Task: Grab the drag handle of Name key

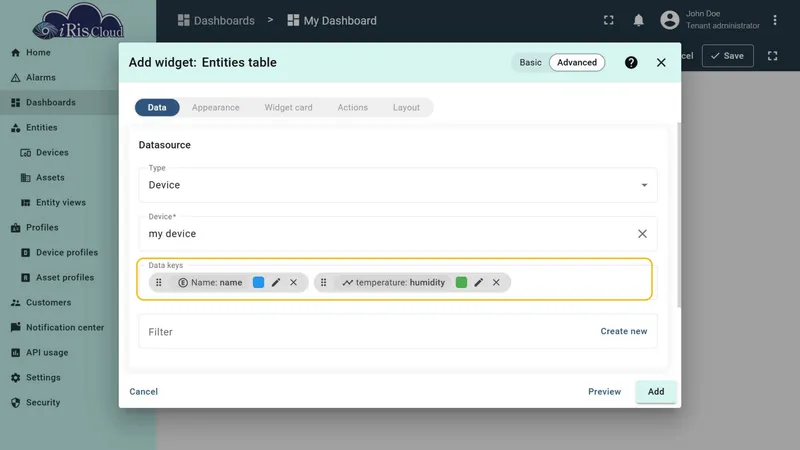Action: point(159,282)
